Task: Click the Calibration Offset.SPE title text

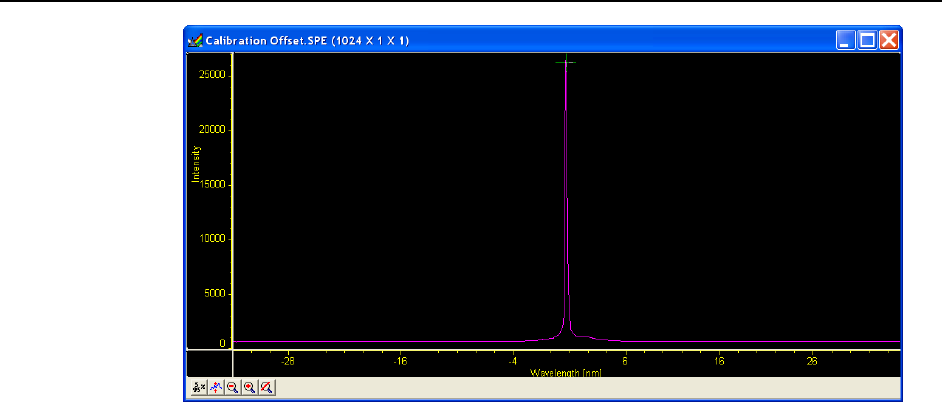Action: coord(307,41)
